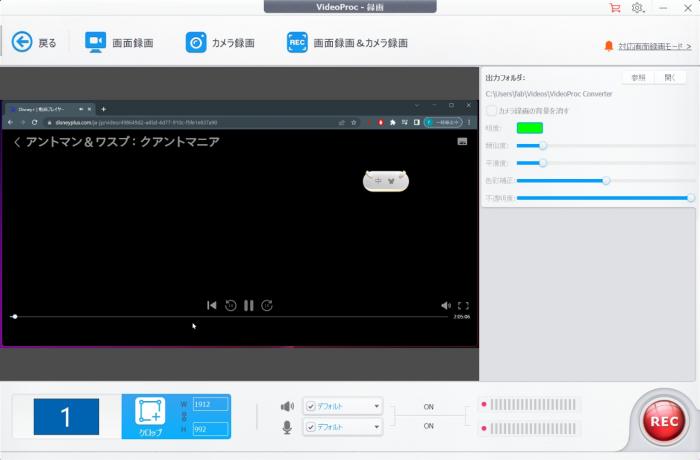Open new tab with plus icon in preview
700x460 pixels.
click(x=104, y=109)
